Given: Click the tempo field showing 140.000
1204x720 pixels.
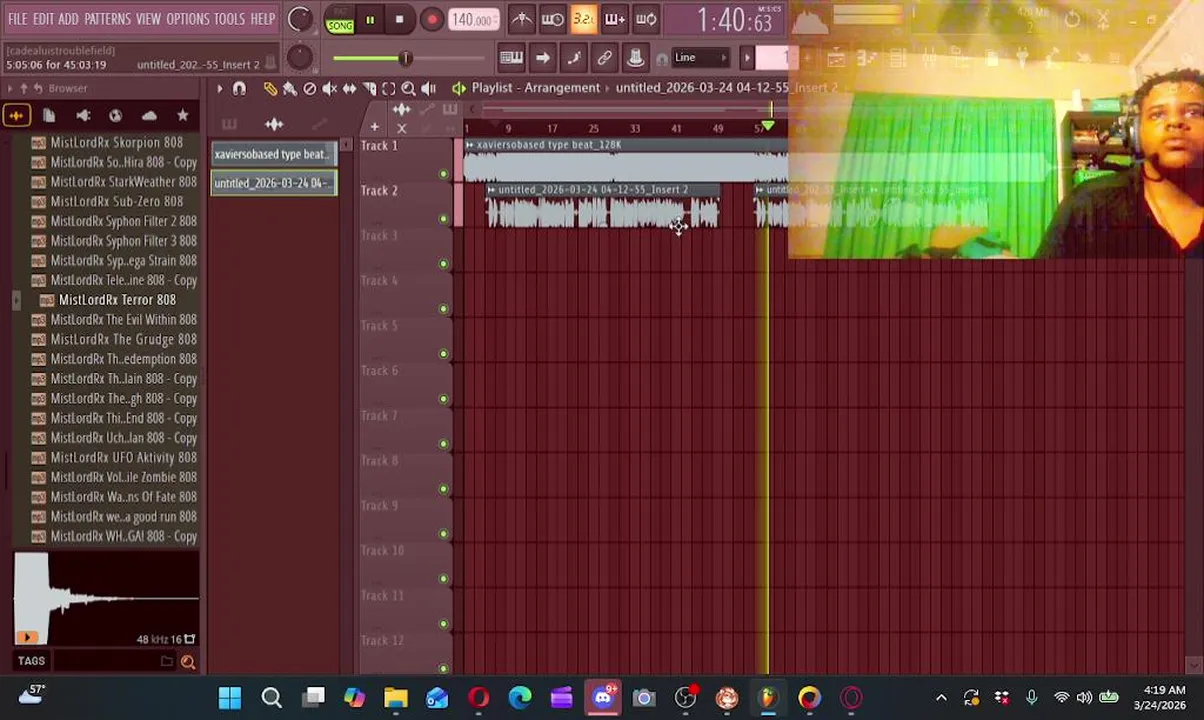Looking at the screenshot, I should 472,20.
